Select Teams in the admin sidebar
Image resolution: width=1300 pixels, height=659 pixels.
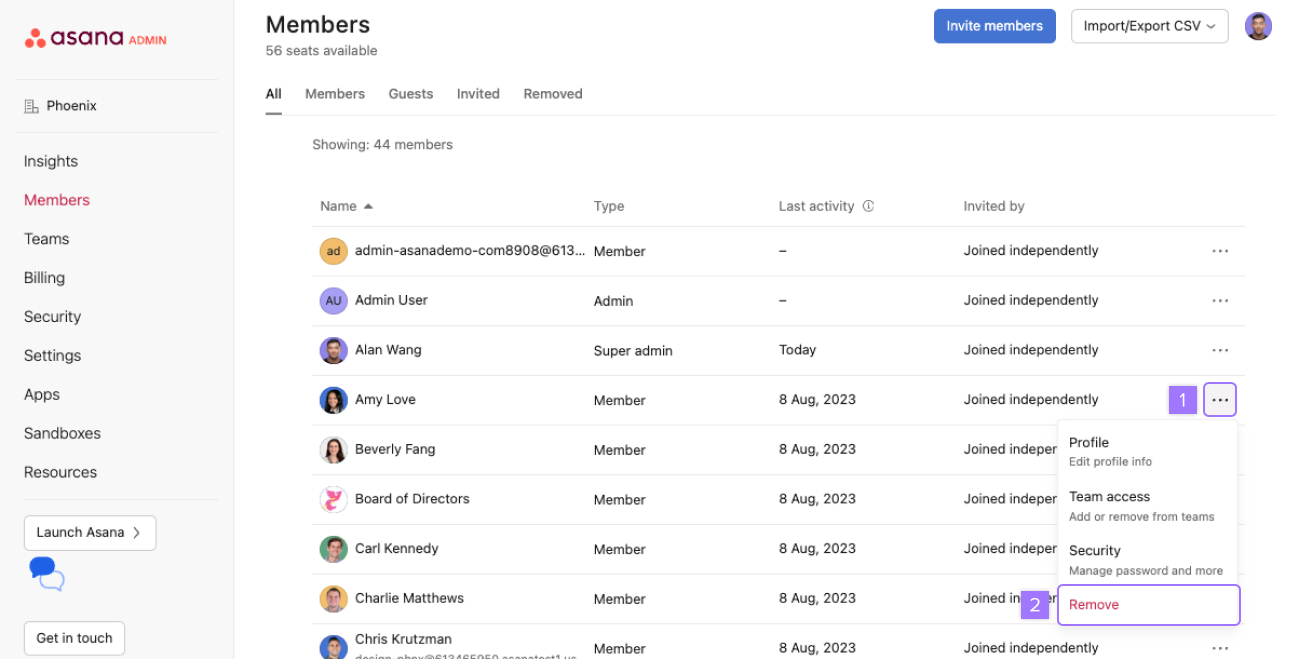tap(46, 239)
